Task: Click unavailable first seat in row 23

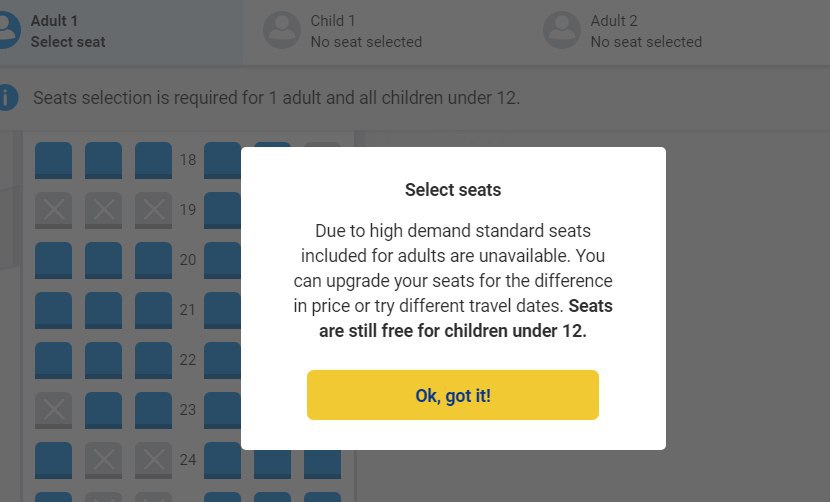Action: [x=53, y=410]
